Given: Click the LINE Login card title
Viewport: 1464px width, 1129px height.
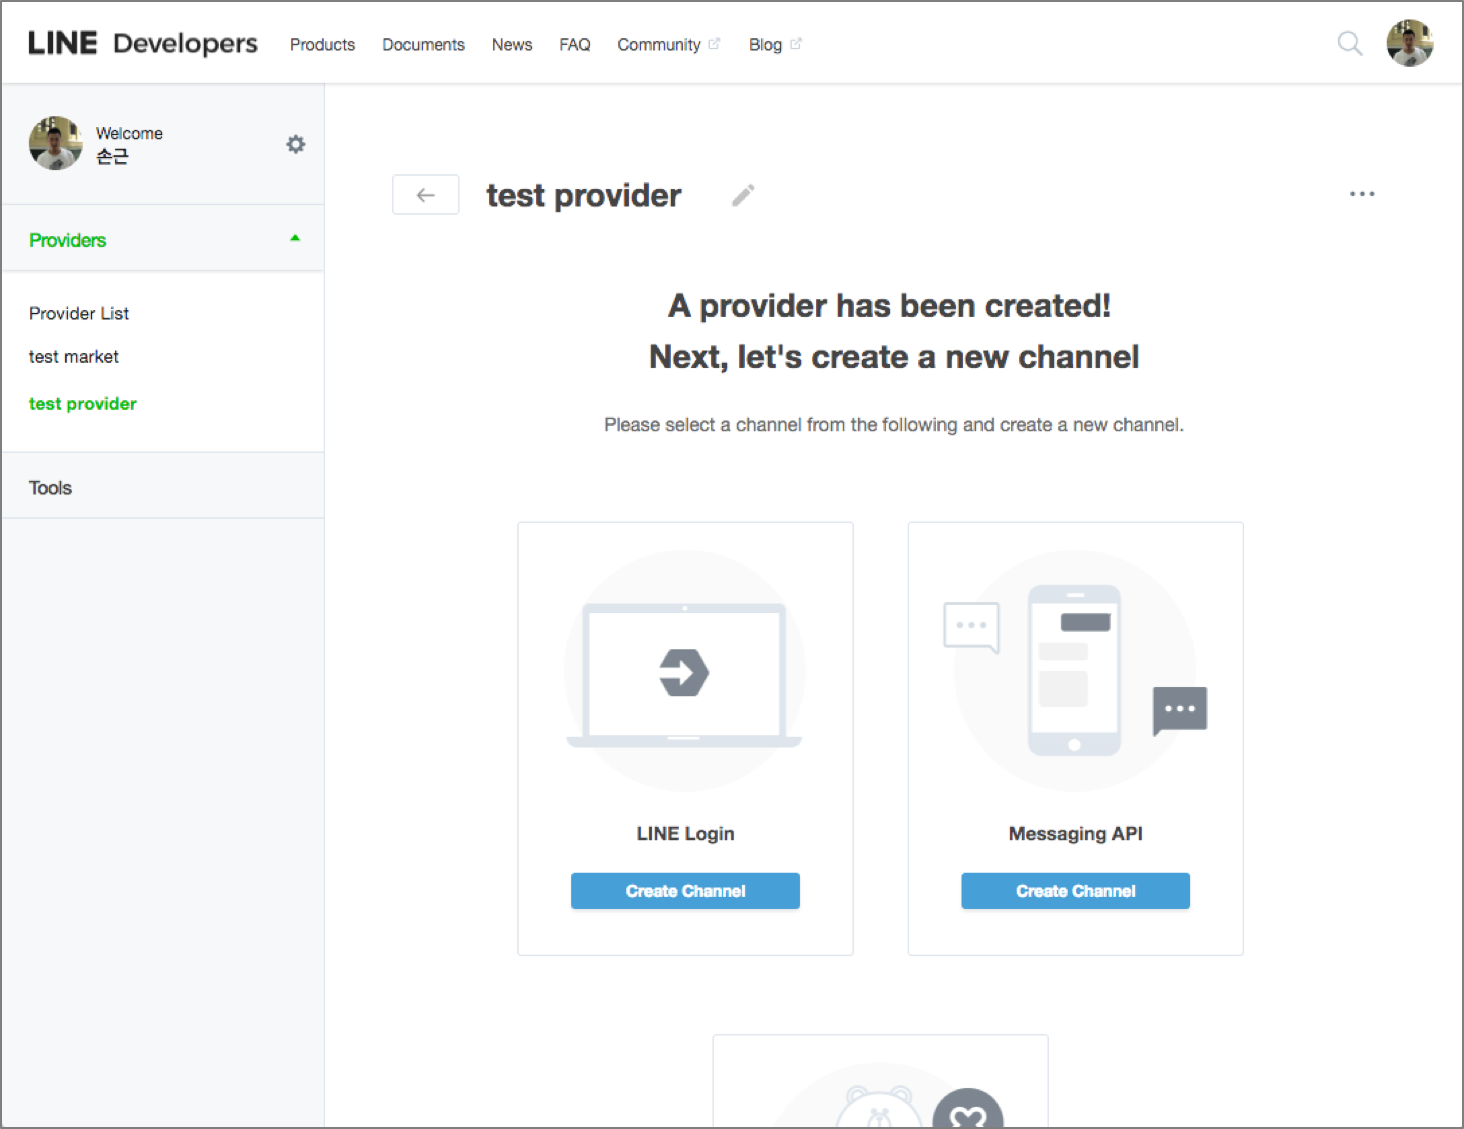Looking at the screenshot, I should tap(685, 834).
